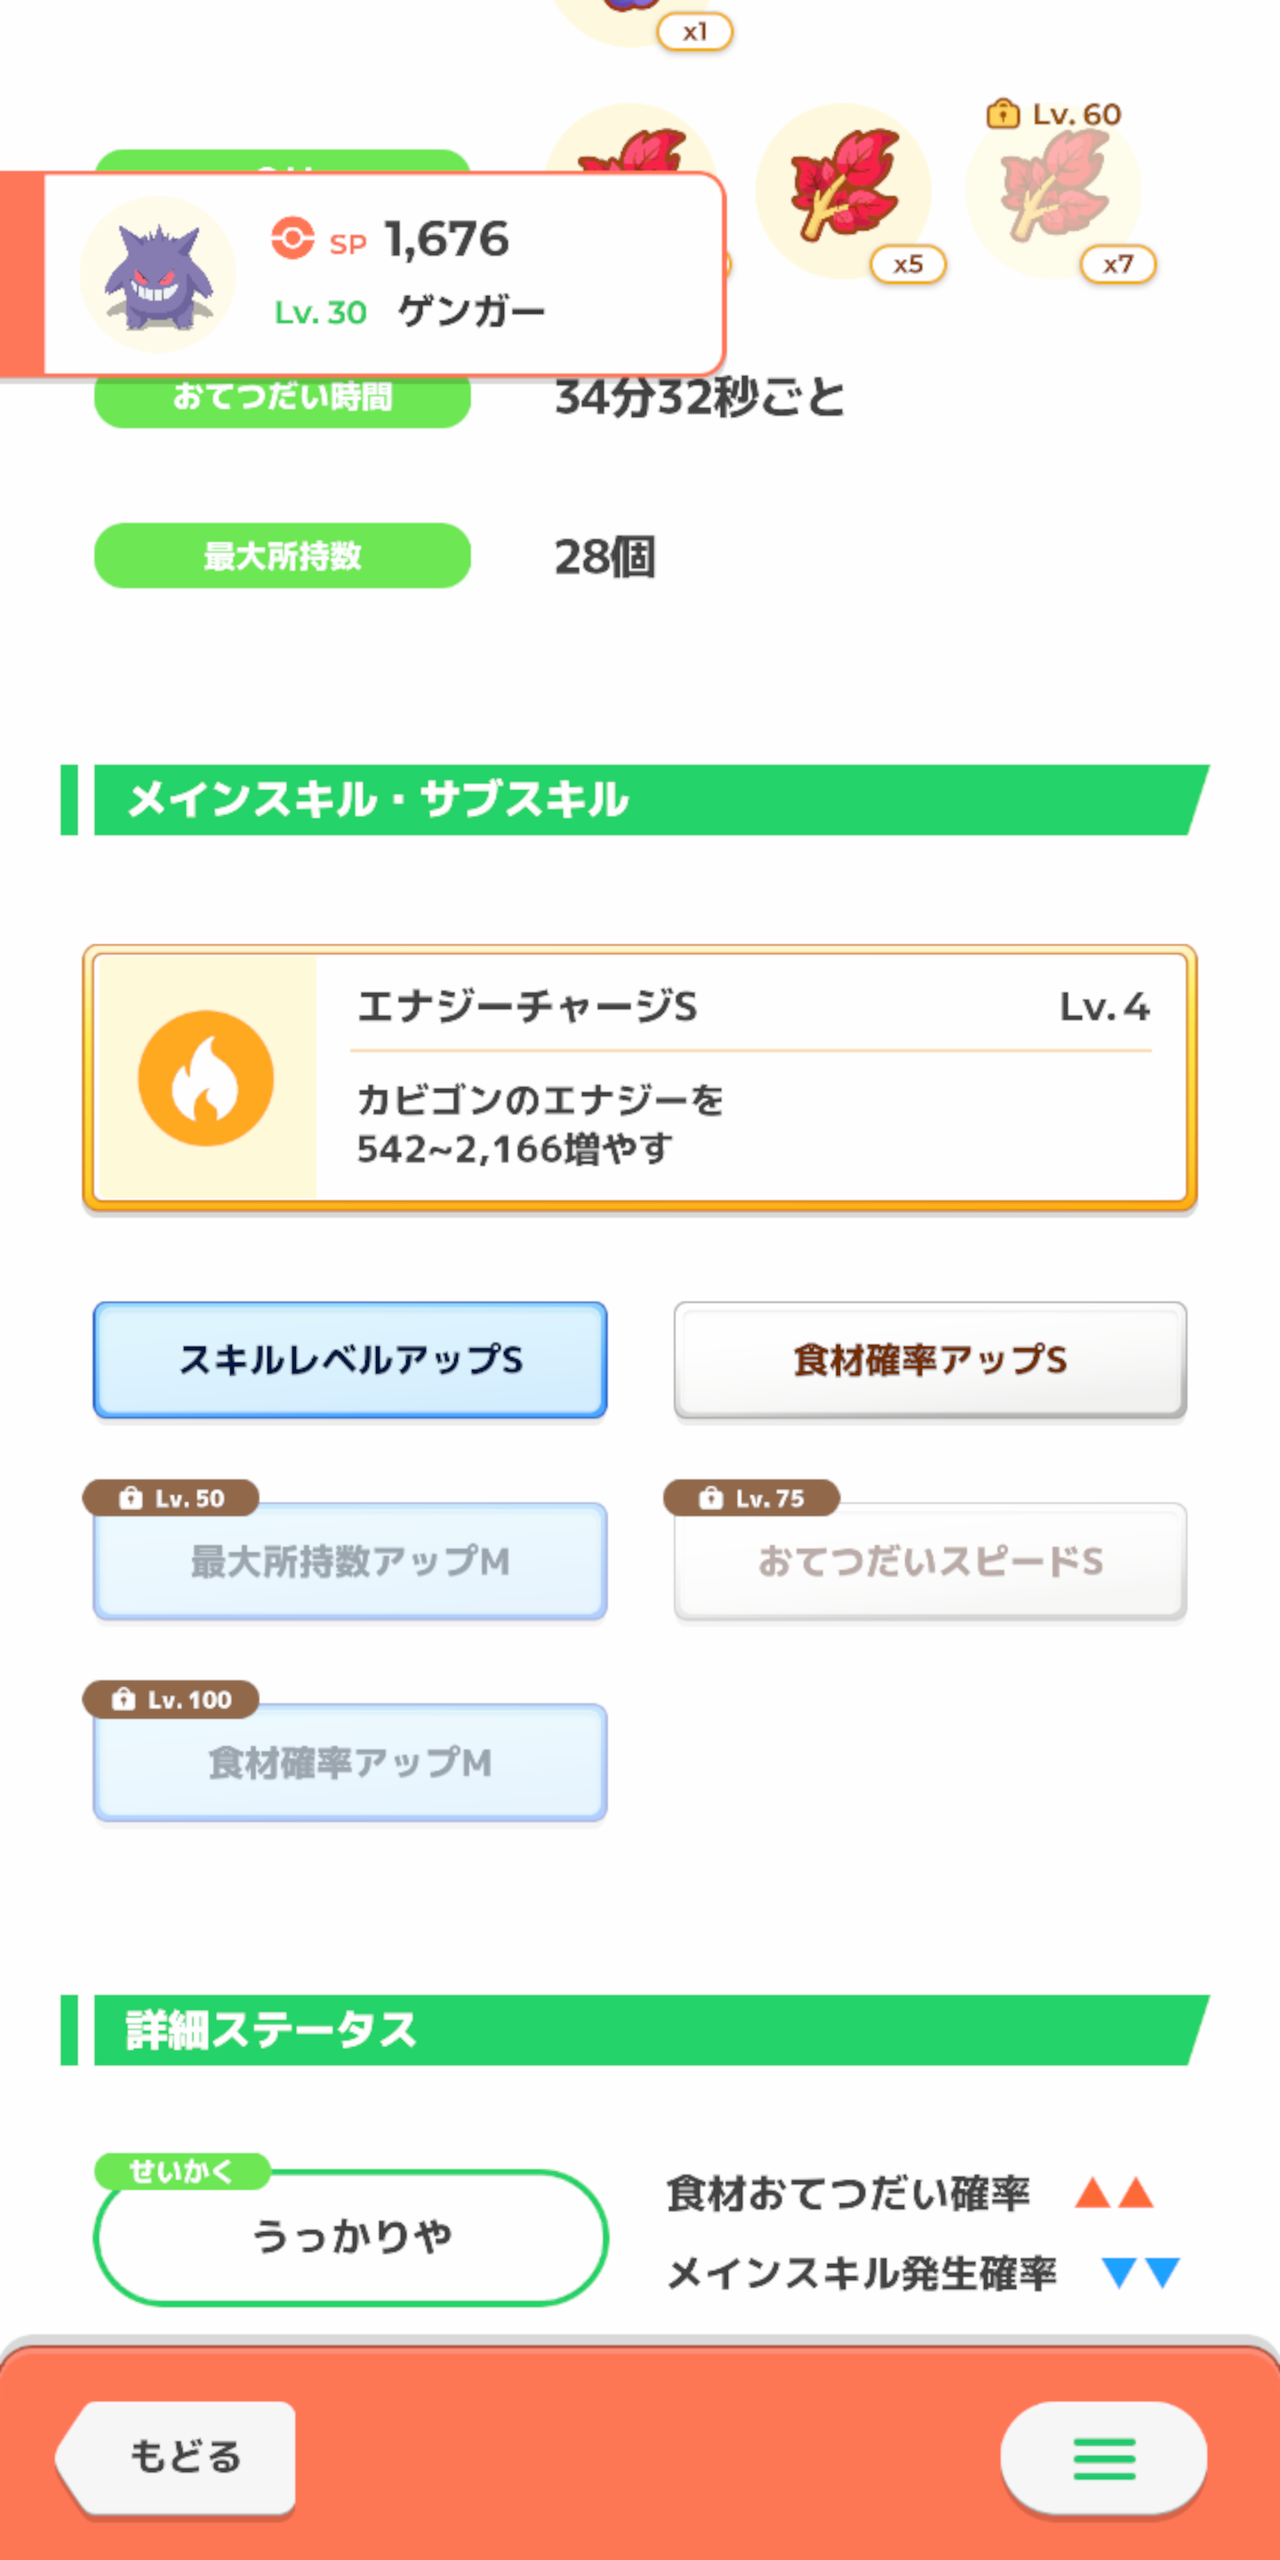The height and width of the screenshot is (2560, 1280).
Task: Open スキルレベルアップS sub skill
Action: [350, 1360]
